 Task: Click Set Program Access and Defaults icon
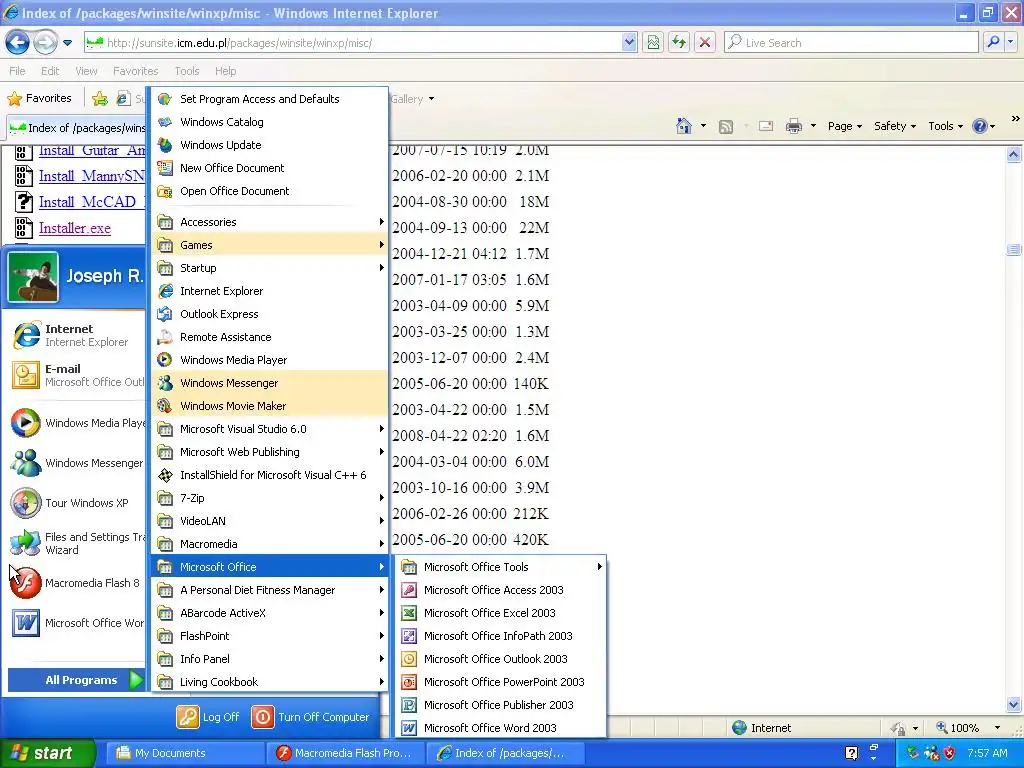[x=165, y=99]
